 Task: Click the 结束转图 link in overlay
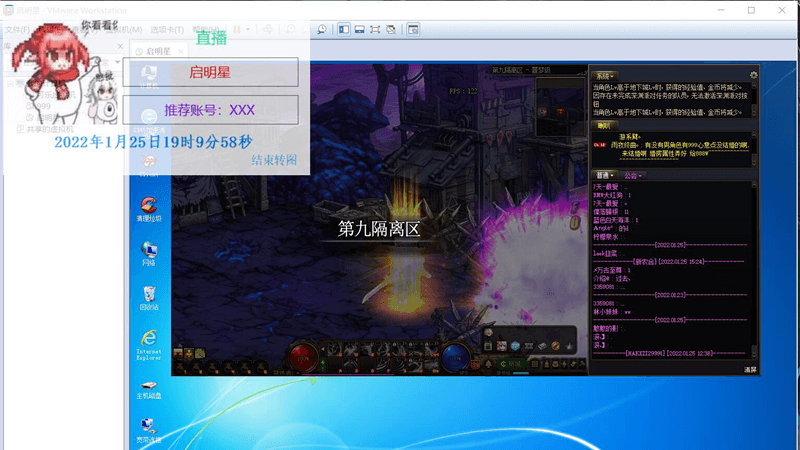pos(274,160)
